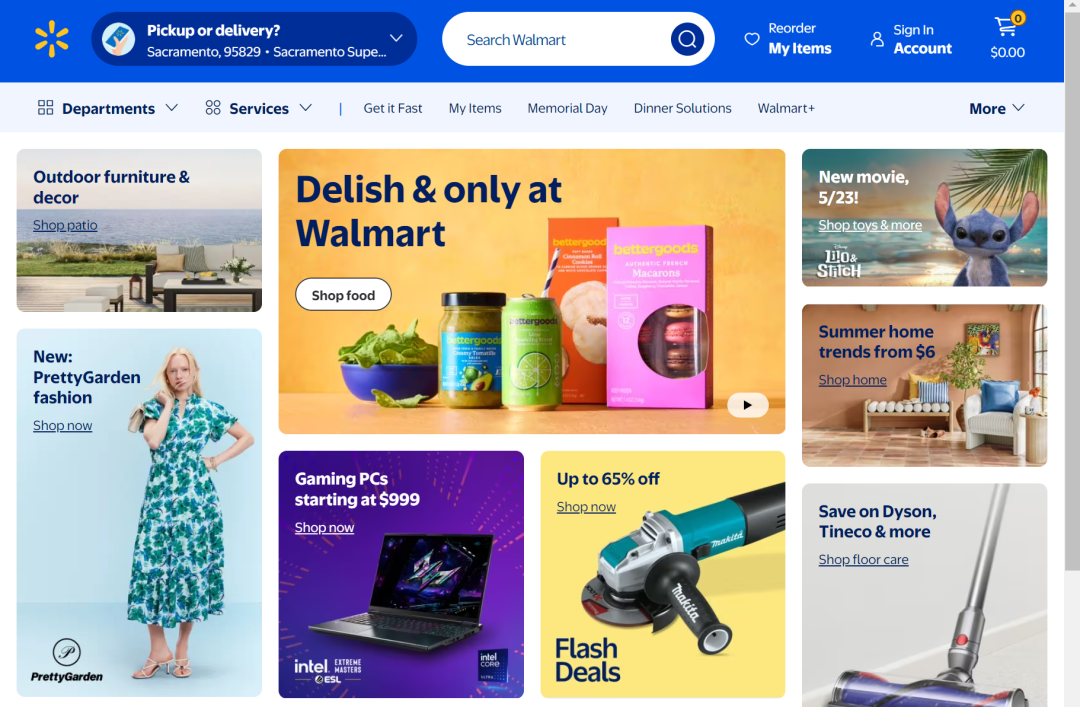Click the pickup or delivery phone icon
This screenshot has height=707, width=1080.
click(x=118, y=39)
